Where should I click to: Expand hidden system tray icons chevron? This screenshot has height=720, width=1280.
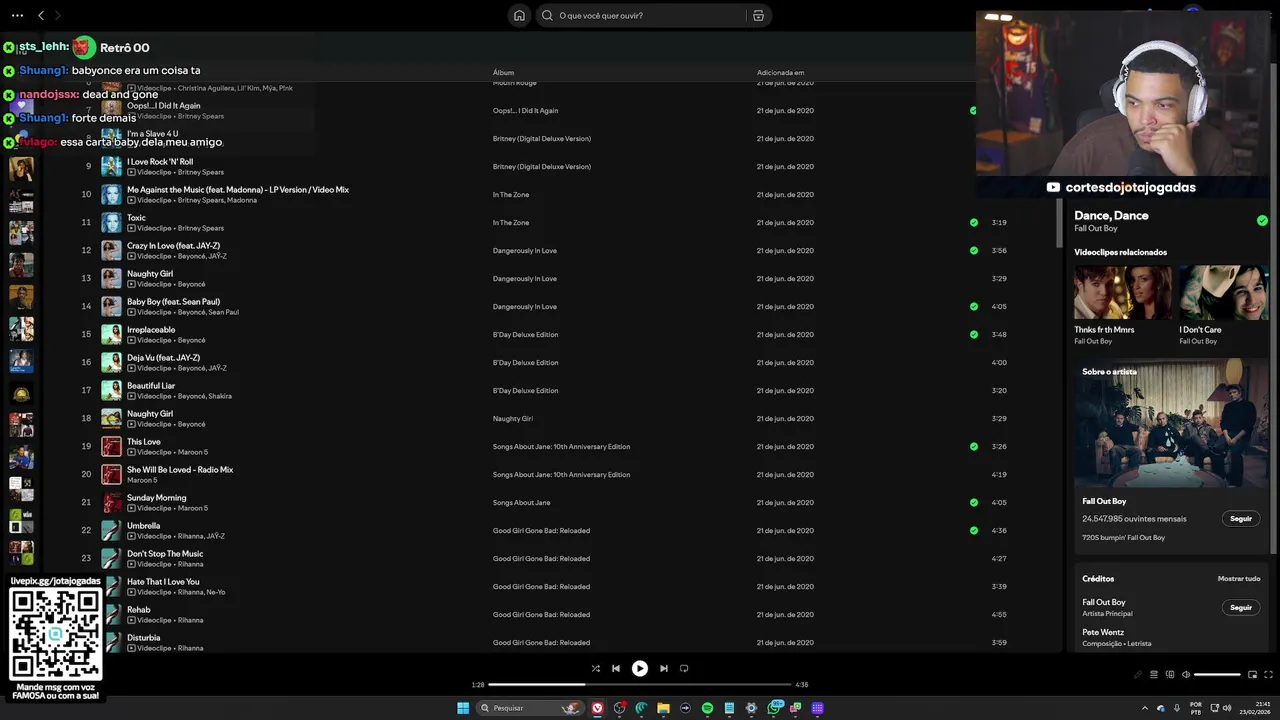[1145, 708]
